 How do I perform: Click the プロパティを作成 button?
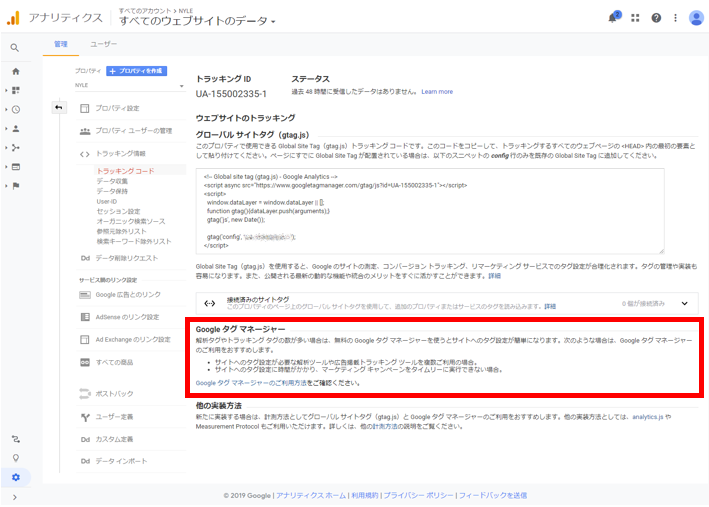[137, 71]
